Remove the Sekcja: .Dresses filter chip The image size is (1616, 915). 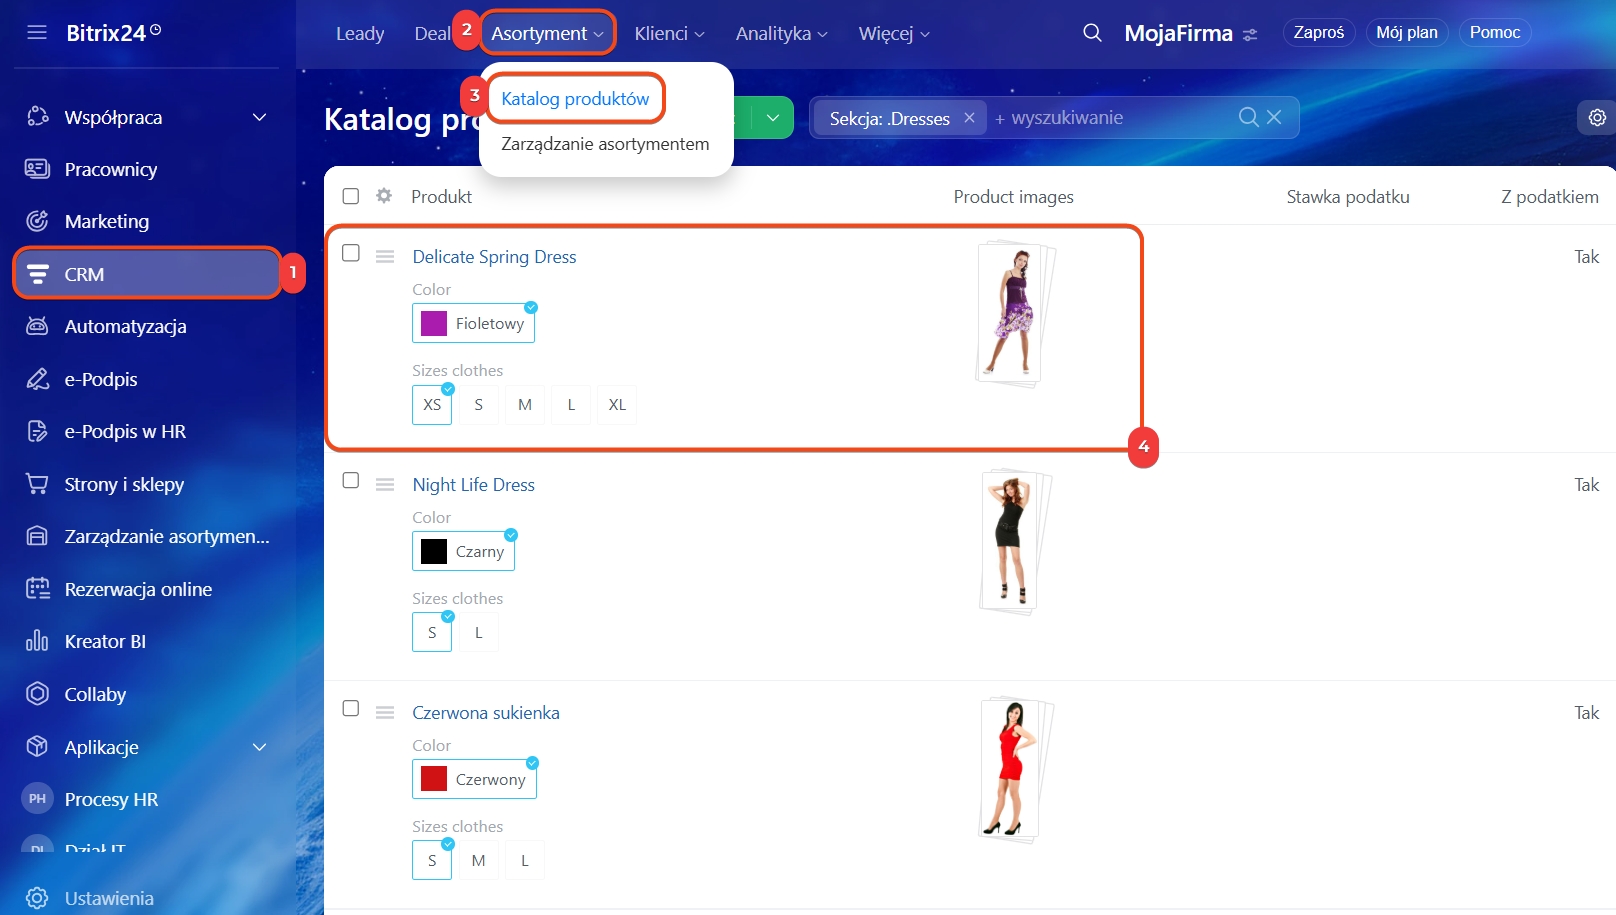tap(969, 118)
